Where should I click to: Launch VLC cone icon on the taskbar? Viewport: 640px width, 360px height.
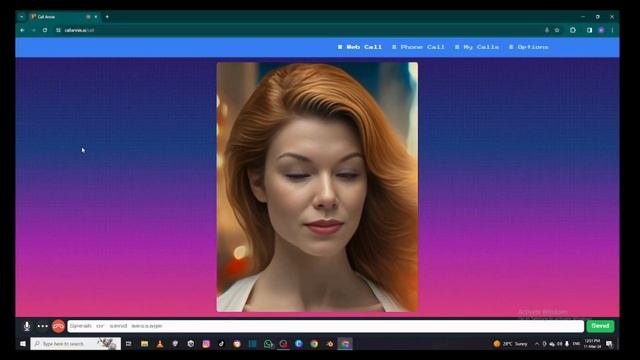pyautogui.click(x=160, y=344)
